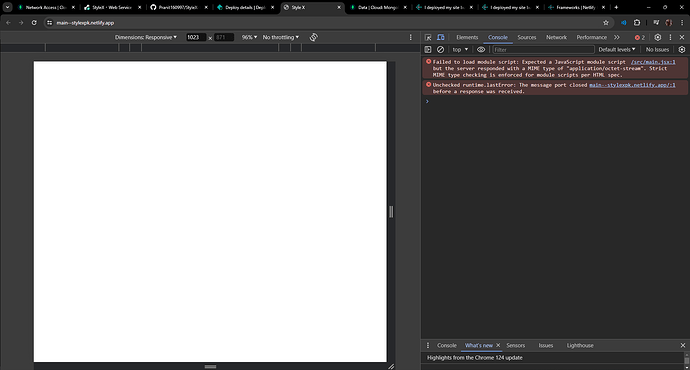The height and width of the screenshot is (370, 690).
Task: Click the blue speaker extension icon
Action: [624, 23]
